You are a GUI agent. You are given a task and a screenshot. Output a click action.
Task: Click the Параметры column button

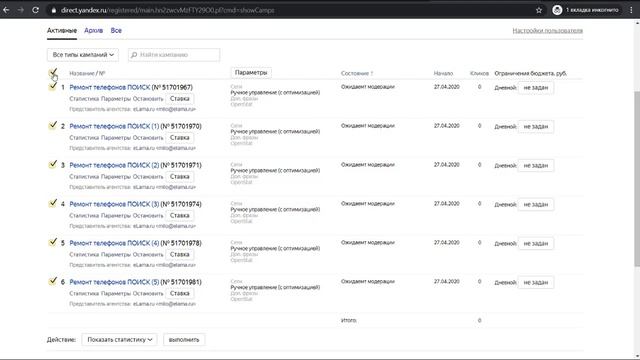pos(251,73)
